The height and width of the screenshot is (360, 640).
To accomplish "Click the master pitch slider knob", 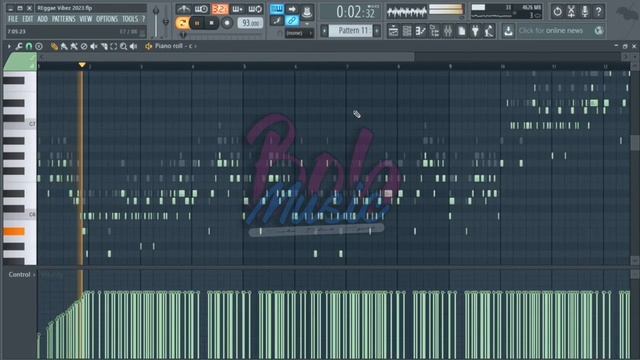I will (x=166, y=22).
